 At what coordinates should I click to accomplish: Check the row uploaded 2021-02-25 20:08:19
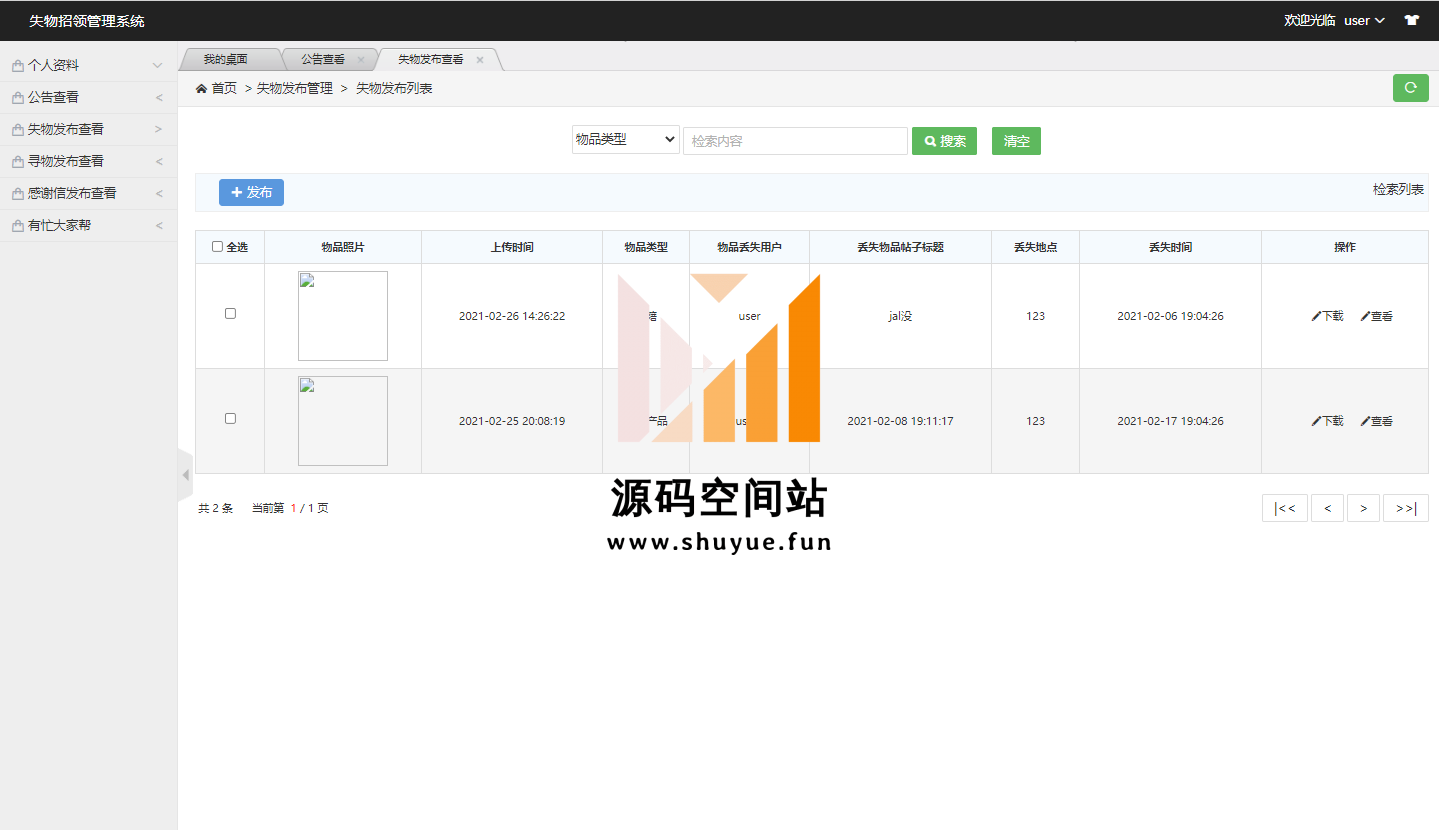coord(230,418)
